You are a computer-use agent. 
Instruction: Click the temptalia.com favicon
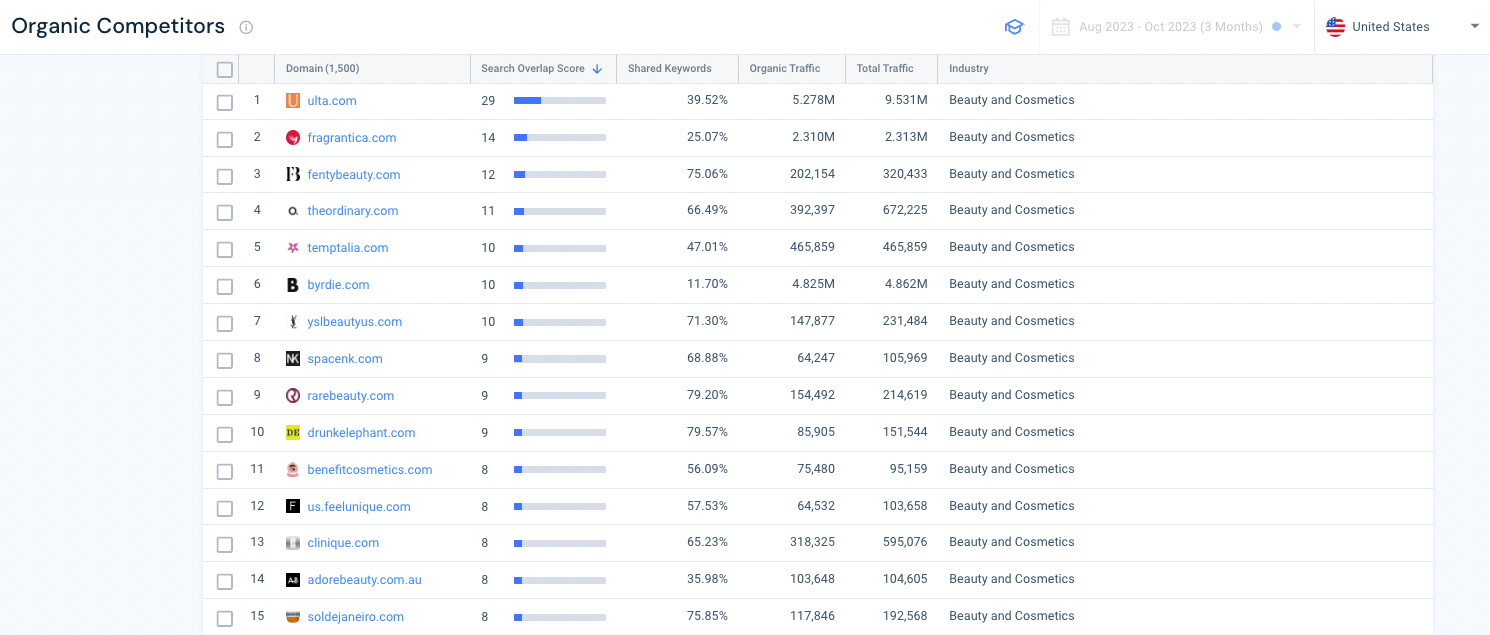293,248
